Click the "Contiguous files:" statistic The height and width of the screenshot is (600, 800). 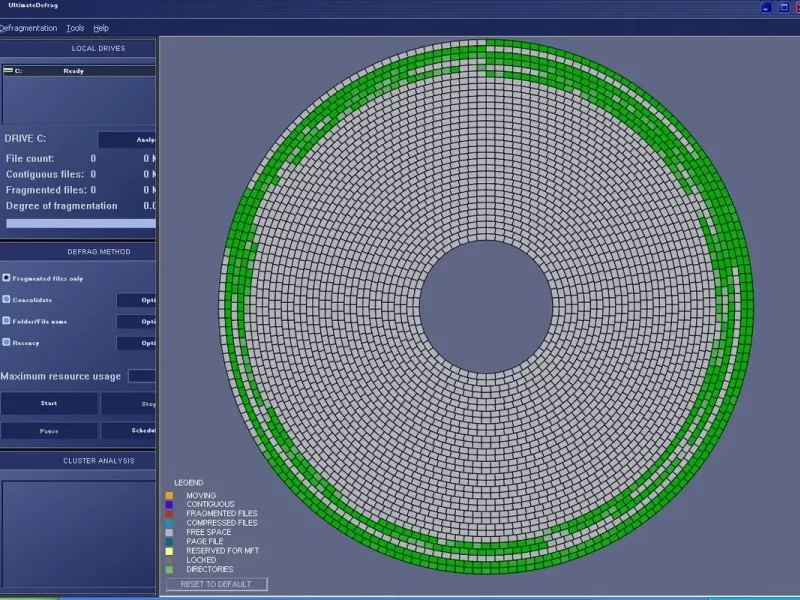coord(45,174)
